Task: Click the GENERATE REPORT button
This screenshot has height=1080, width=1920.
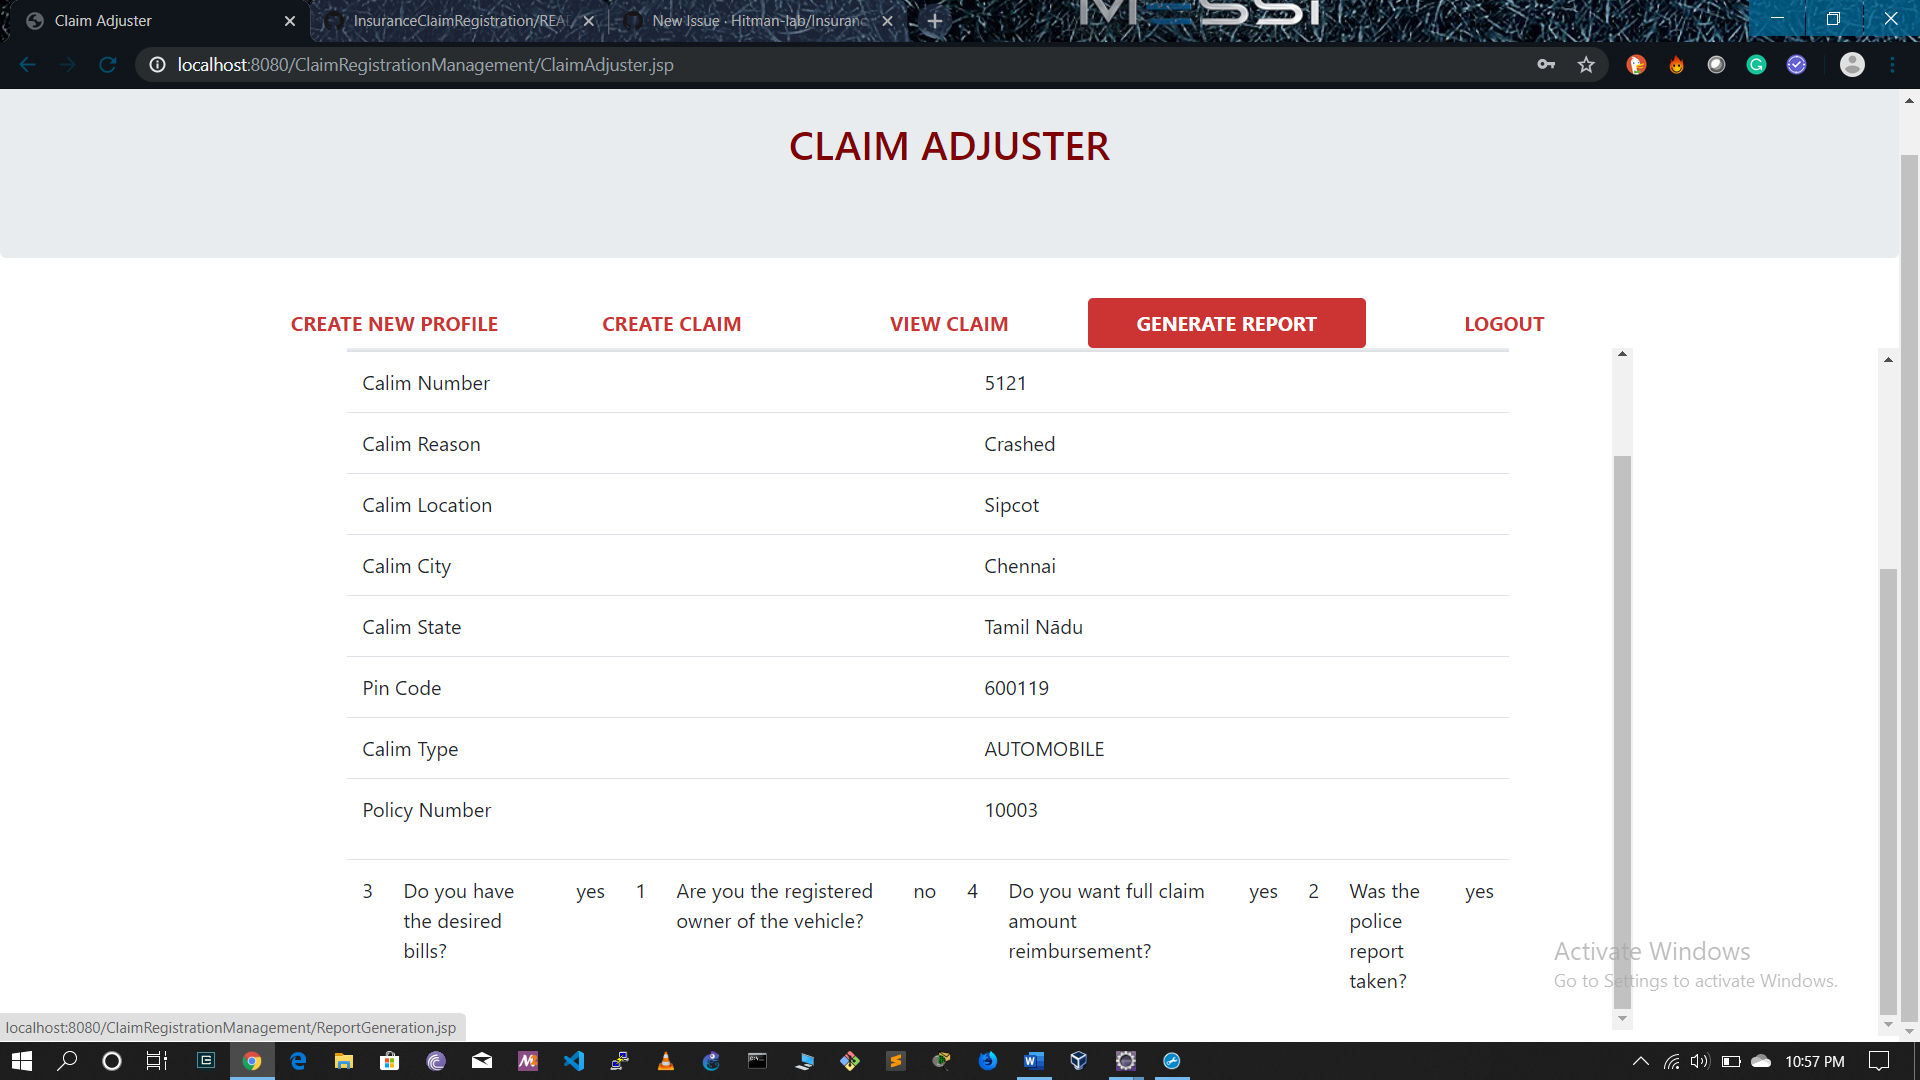Action: point(1227,323)
